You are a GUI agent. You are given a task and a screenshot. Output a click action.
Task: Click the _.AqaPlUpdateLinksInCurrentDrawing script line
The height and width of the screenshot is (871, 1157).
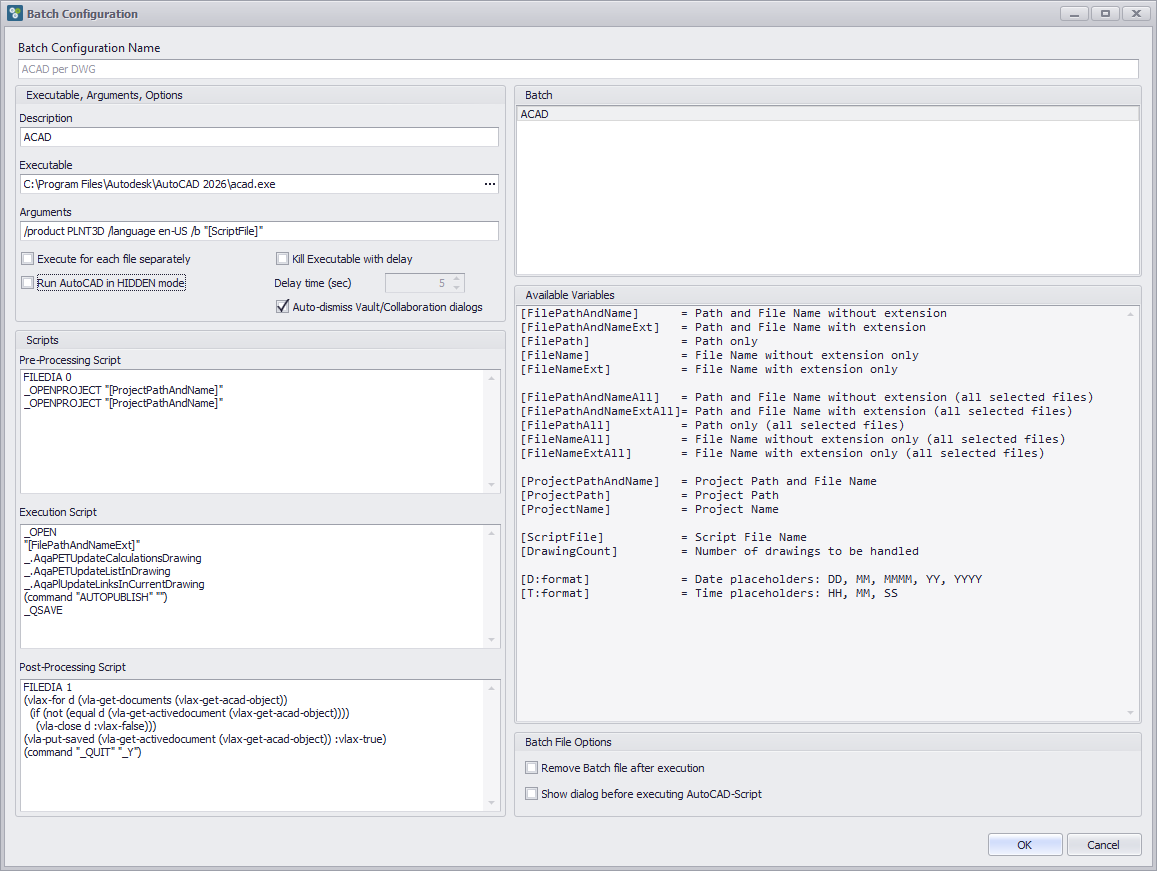[114, 584]
